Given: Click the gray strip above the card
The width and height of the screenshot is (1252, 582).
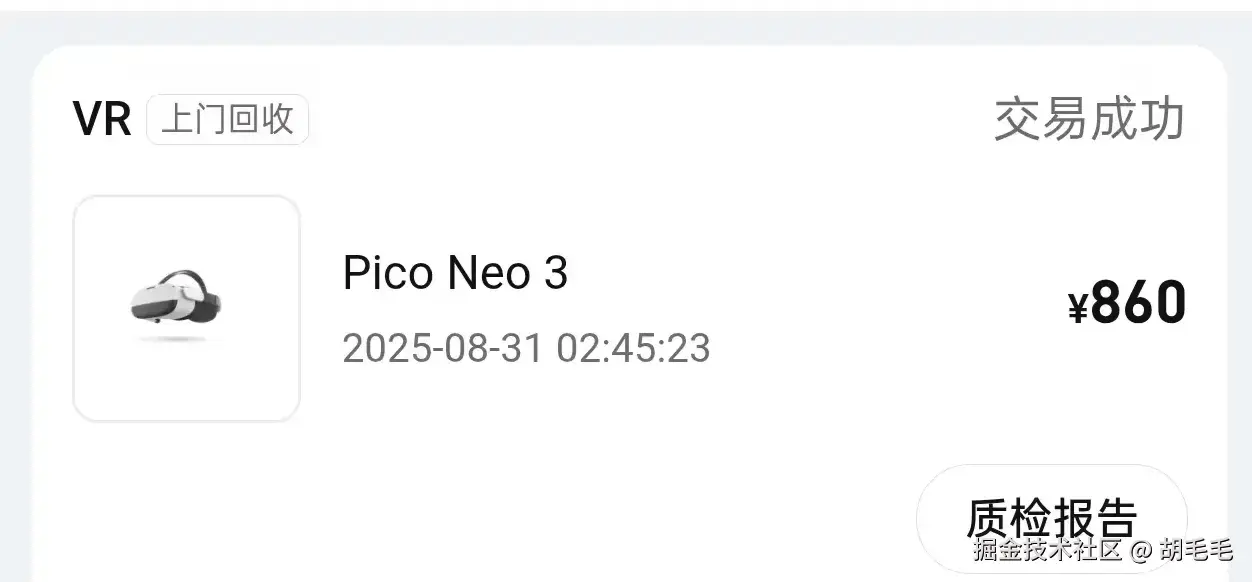Looking at the screenshot, I should click(626, 24).
